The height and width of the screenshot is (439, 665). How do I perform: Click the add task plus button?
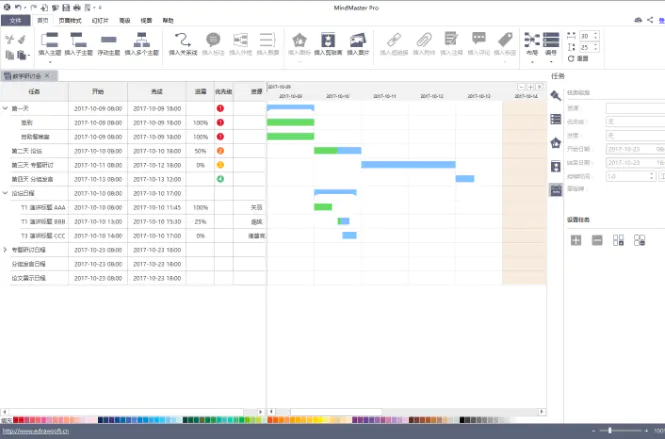coord(576,240)
